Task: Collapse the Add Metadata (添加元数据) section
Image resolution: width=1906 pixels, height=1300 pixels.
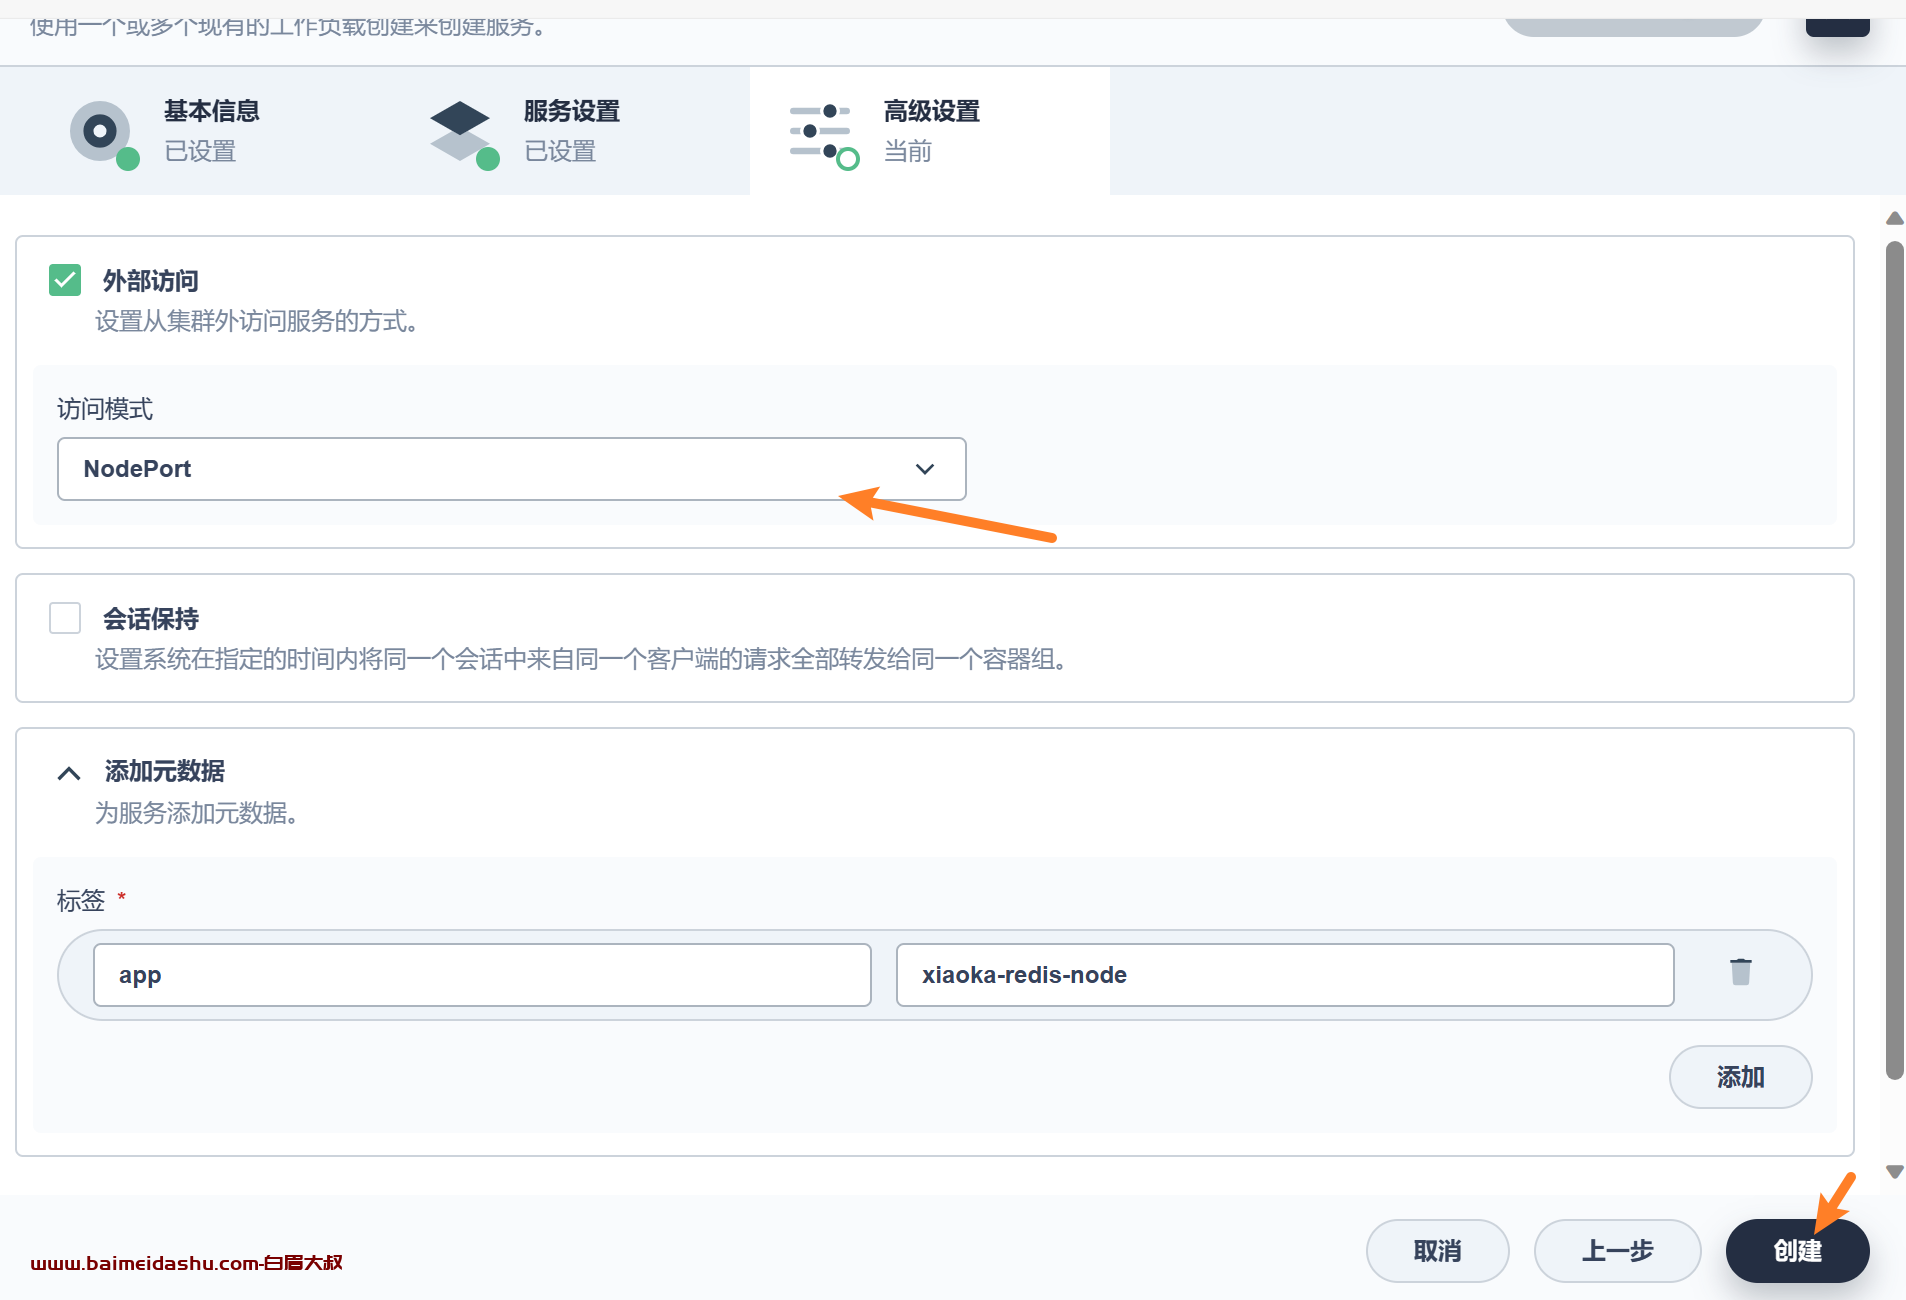Action: coord(69,773)
